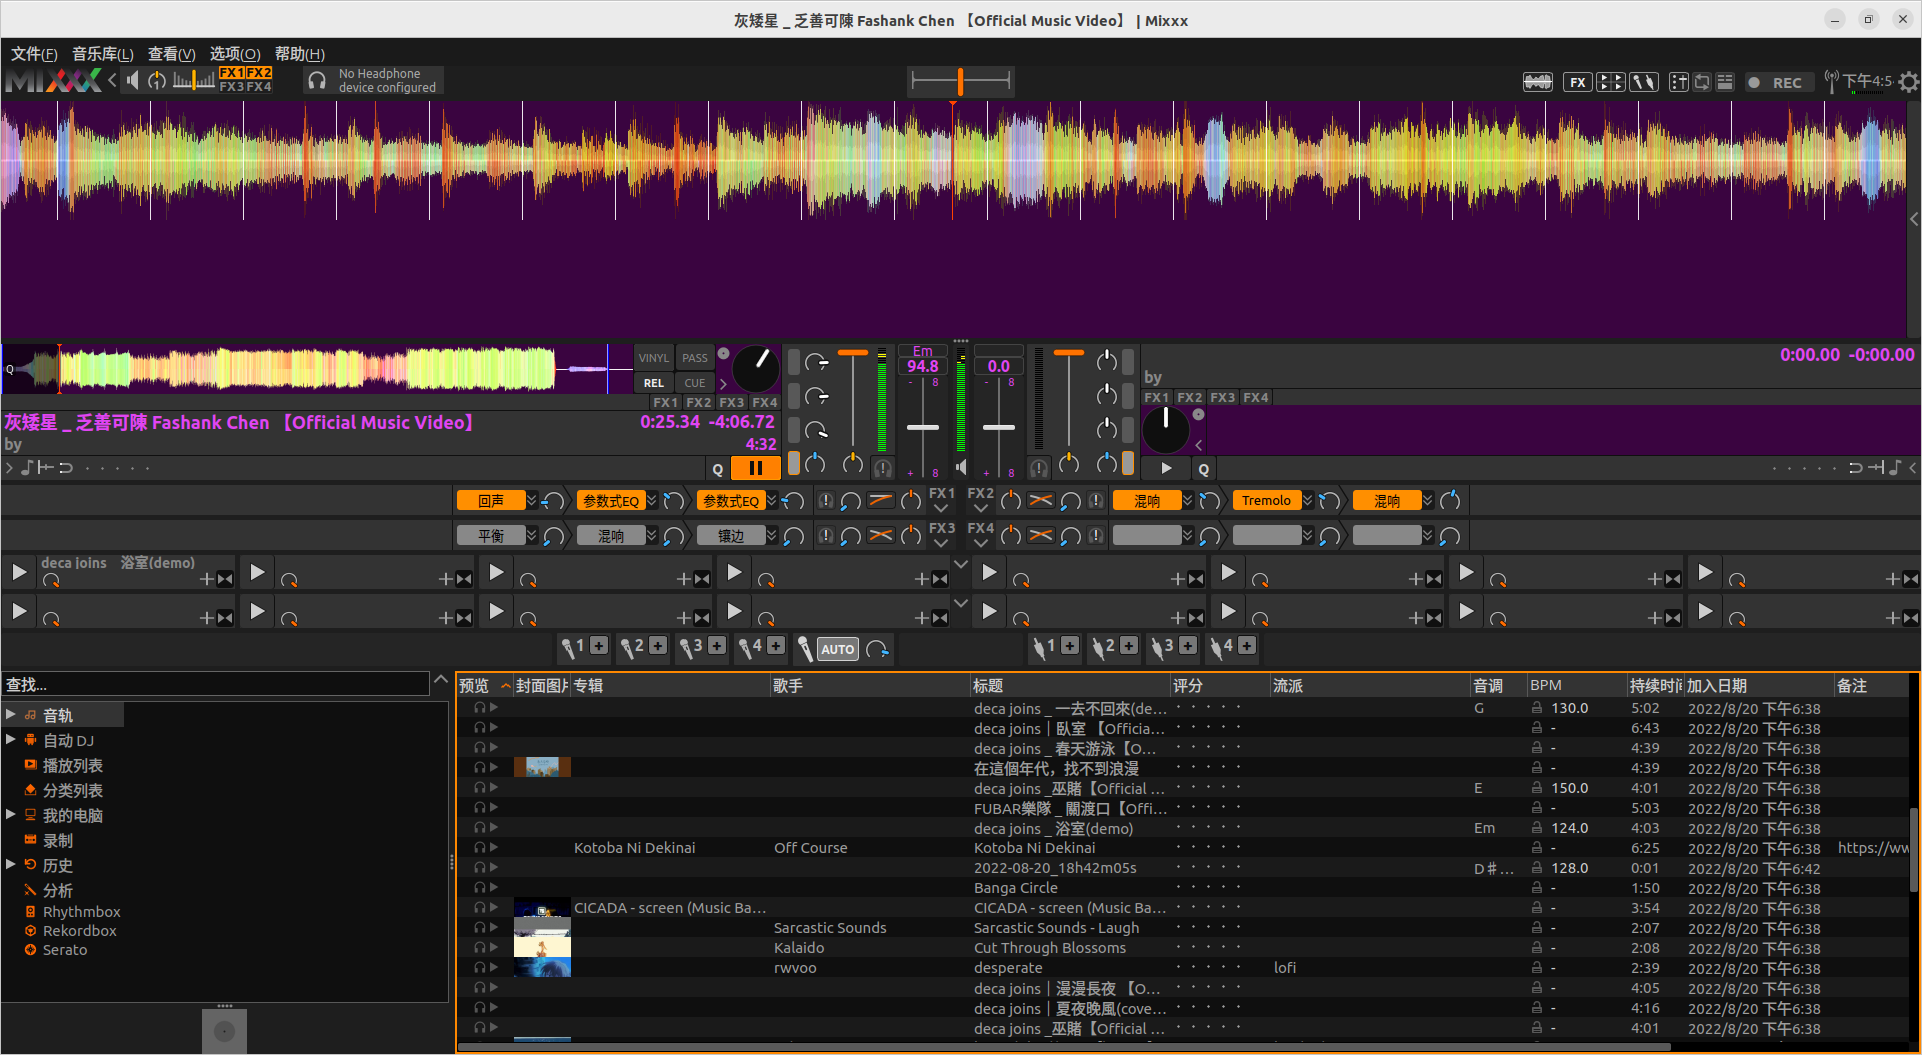Image resolution: width=1922 pixels, height=1055 pixels.
Task: Play deck 2
Action: pos(1166,468)
